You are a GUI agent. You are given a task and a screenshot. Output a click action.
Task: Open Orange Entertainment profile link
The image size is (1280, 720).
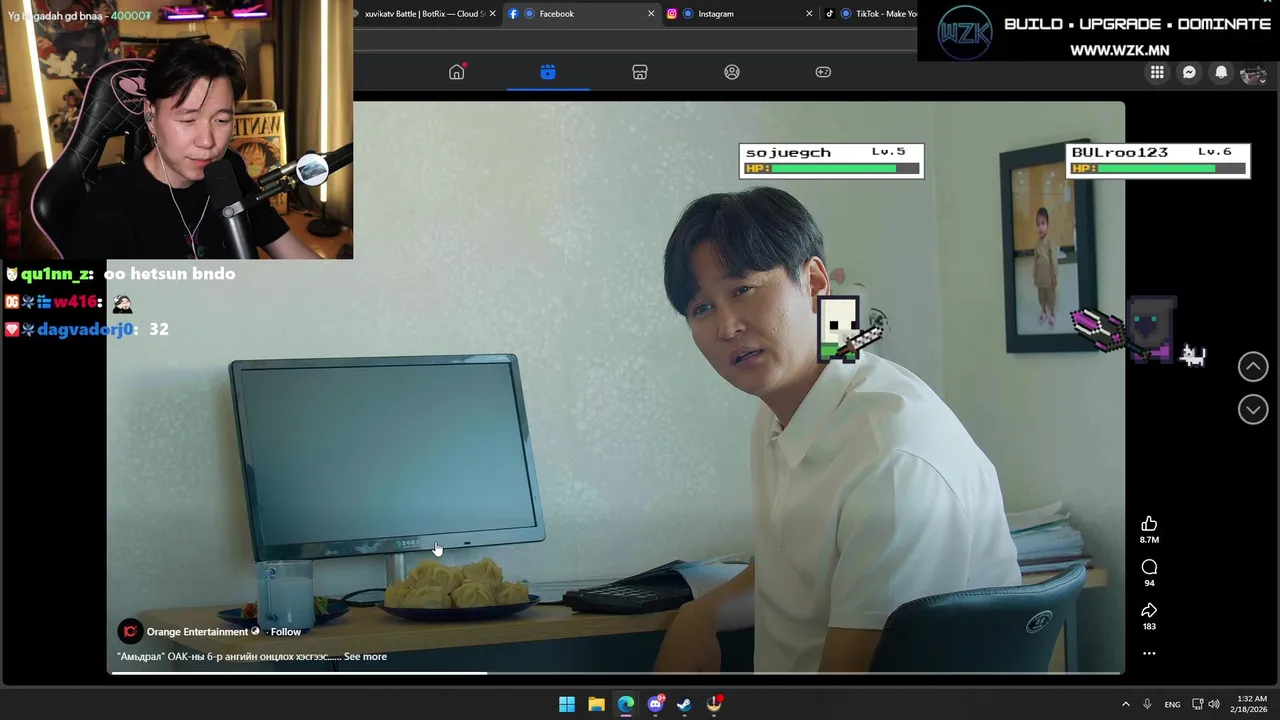click(x=197, y=632)
